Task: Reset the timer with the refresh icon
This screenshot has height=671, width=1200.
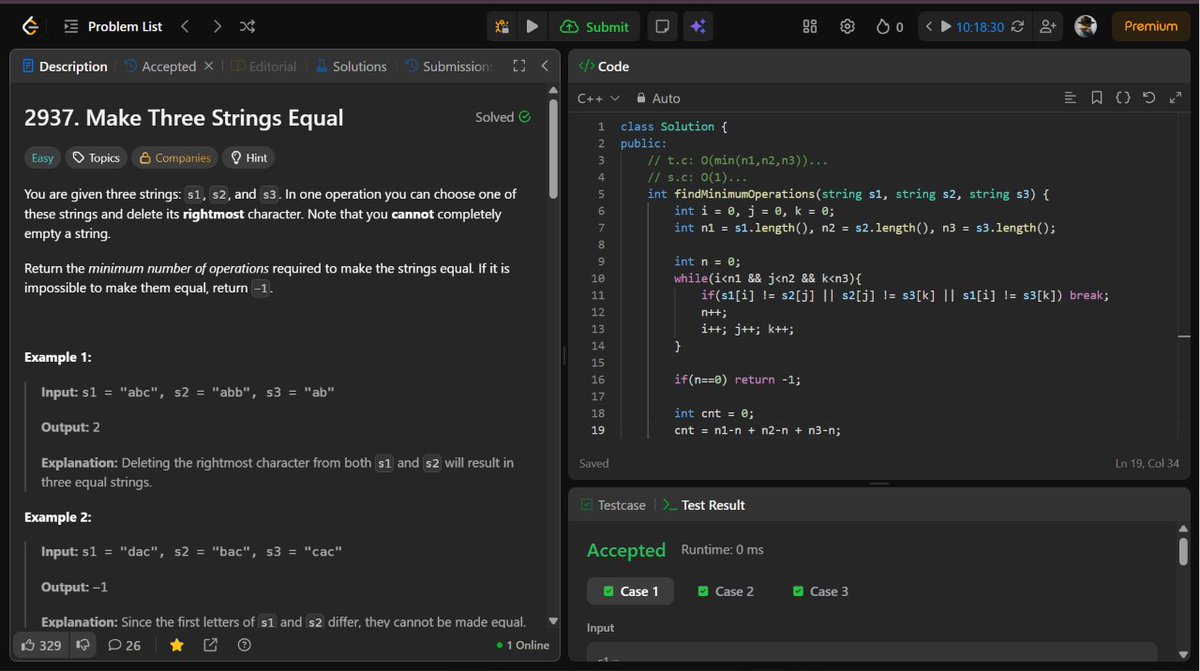Action: [1018, 27]
